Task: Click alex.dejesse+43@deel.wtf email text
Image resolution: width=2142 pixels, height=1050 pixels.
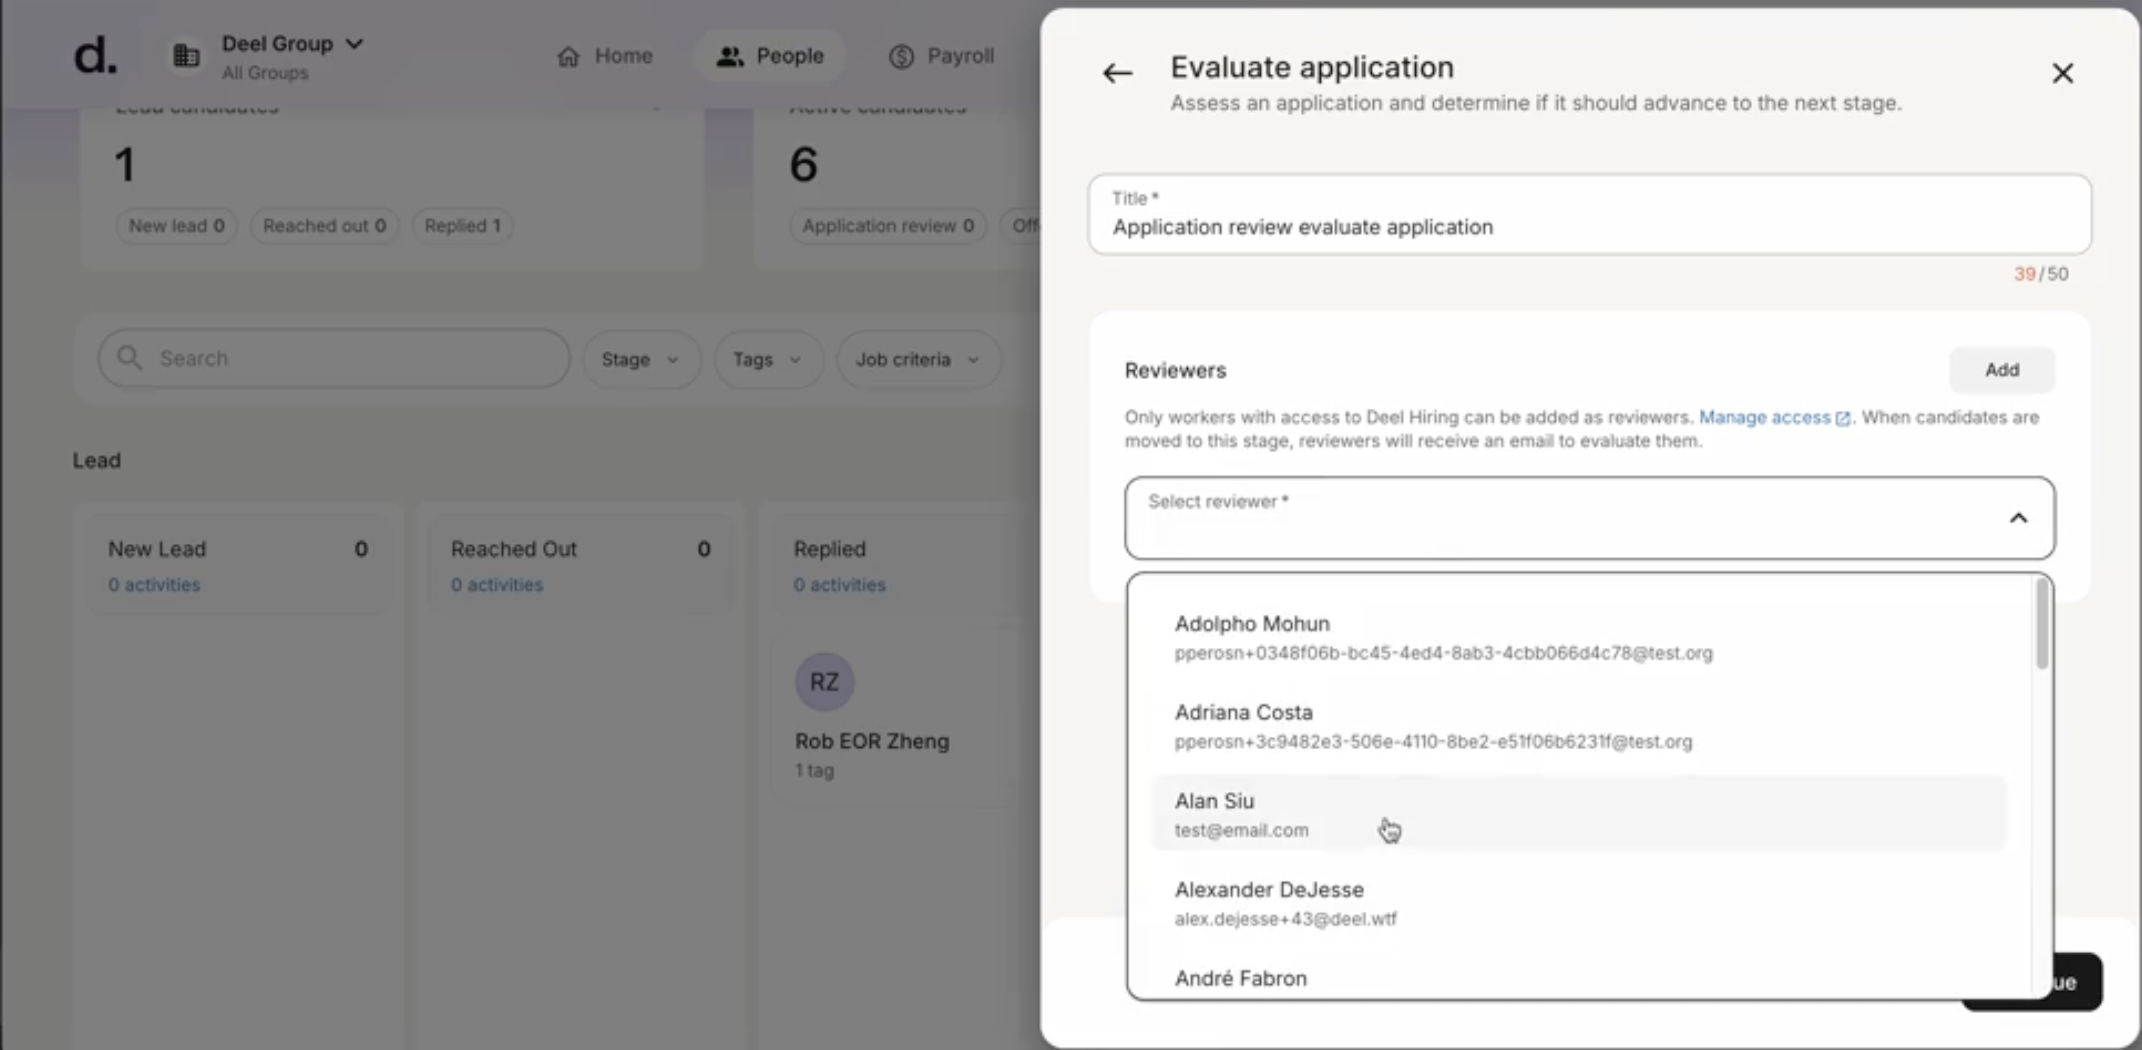Action: tap(1285, 919)
